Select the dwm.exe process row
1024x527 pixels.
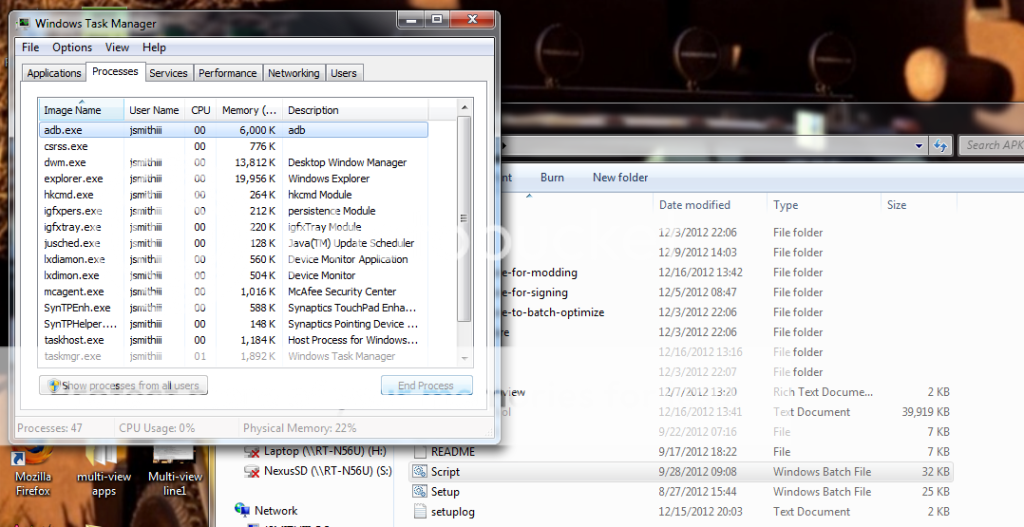234,163
